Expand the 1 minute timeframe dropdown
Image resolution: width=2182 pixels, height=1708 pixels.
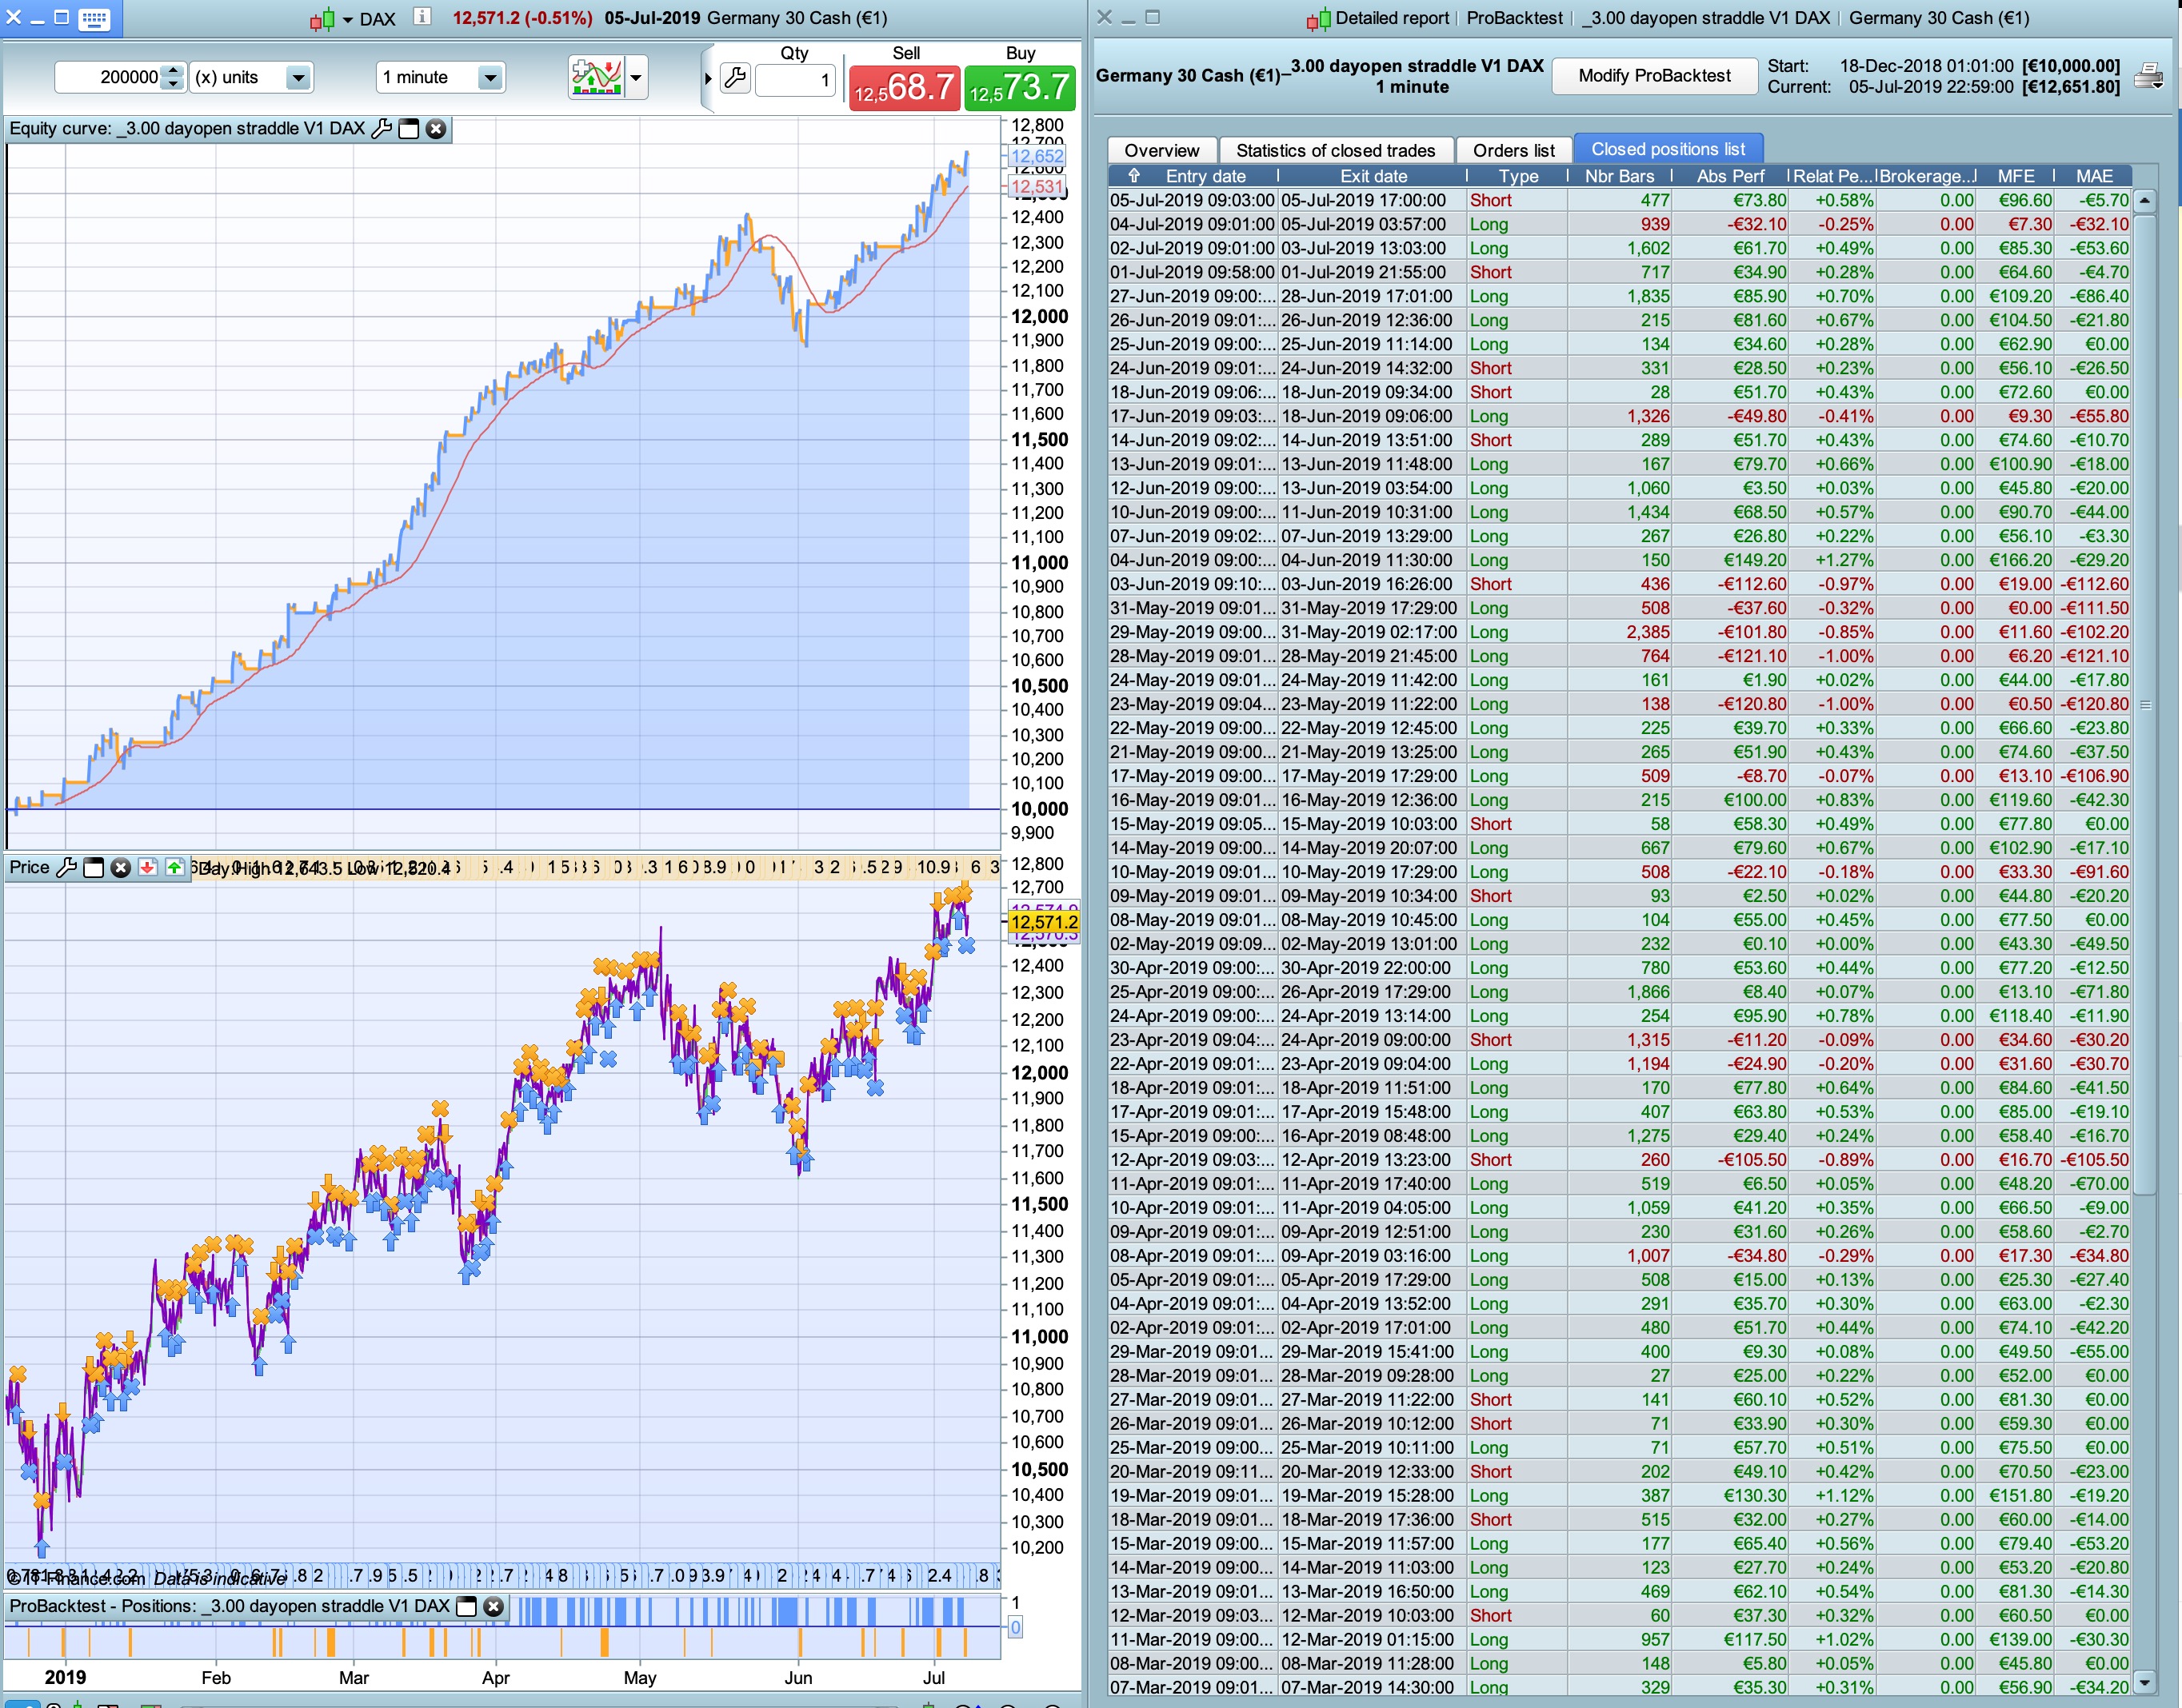tap(489, 78)
